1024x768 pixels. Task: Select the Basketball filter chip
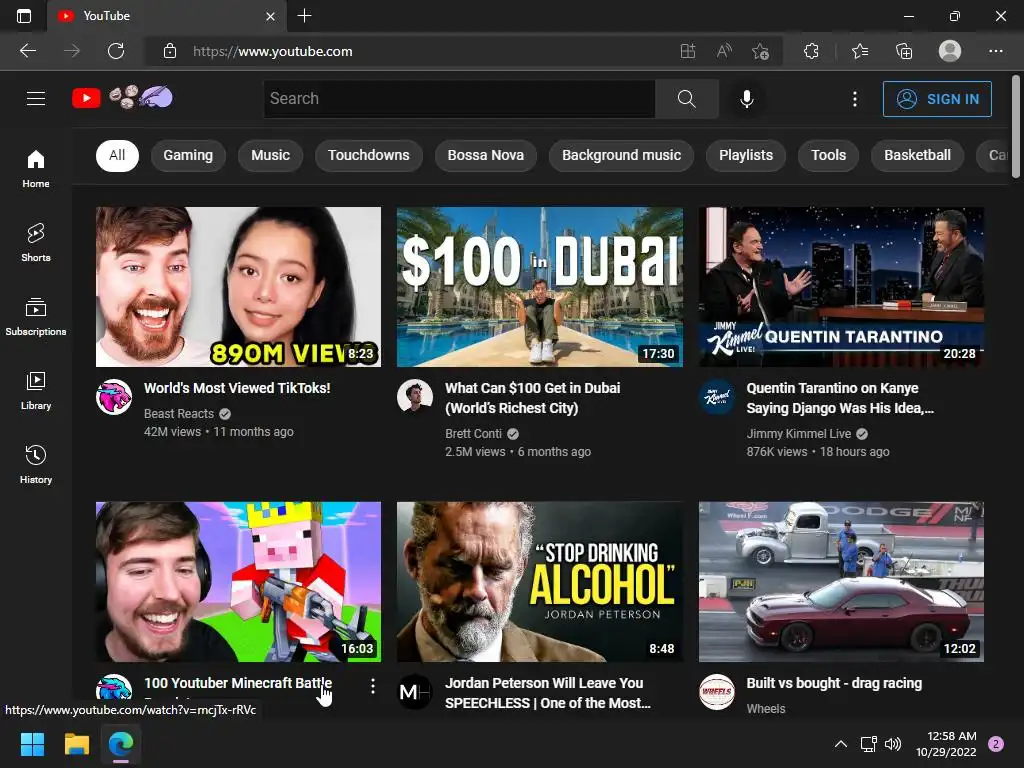click(917, 155)
